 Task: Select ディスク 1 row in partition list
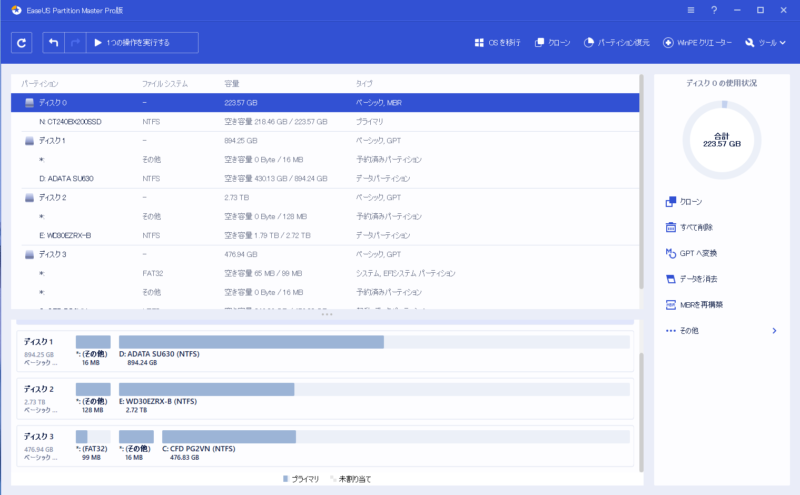[x=325, y=140]
